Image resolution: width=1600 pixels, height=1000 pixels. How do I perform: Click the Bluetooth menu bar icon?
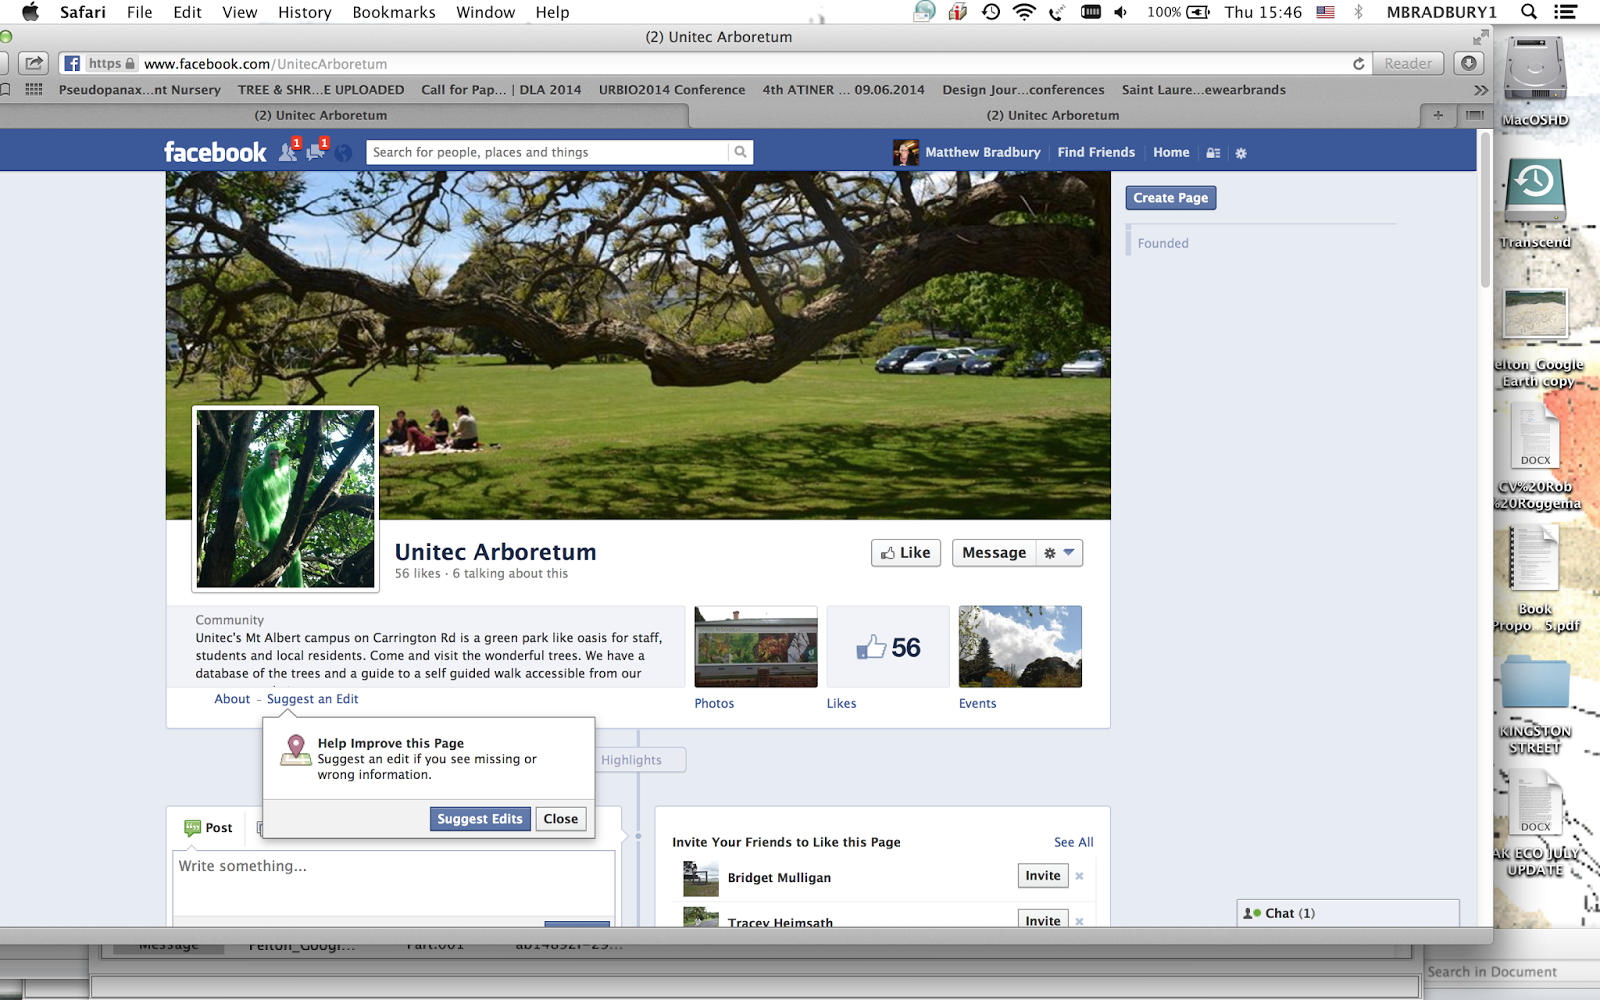1358,12
